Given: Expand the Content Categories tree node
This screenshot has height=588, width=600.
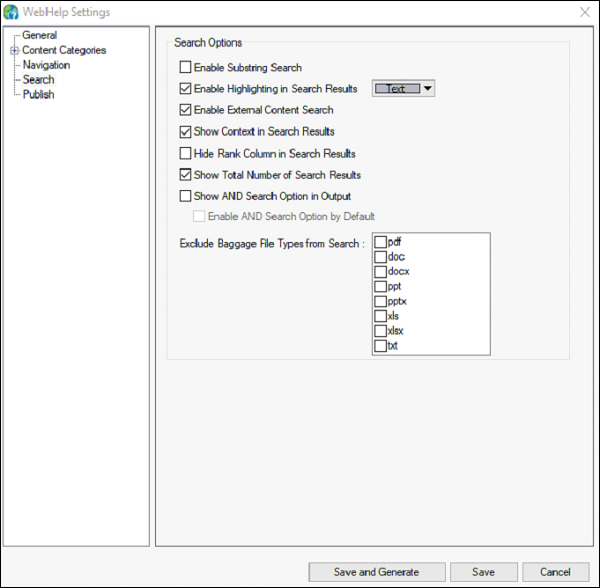Looking at the screenshot, I should coord(15,50).
